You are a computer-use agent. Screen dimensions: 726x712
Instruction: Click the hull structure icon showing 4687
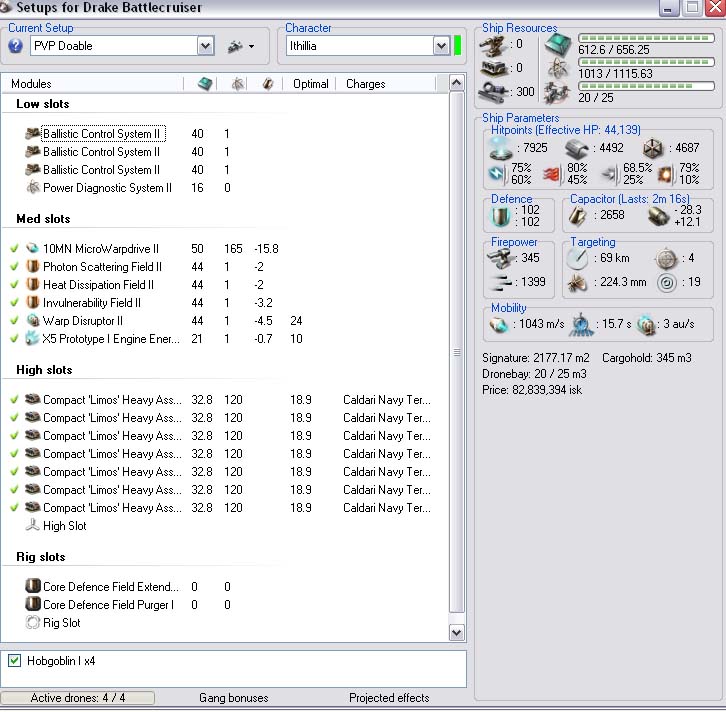point(653,148)
